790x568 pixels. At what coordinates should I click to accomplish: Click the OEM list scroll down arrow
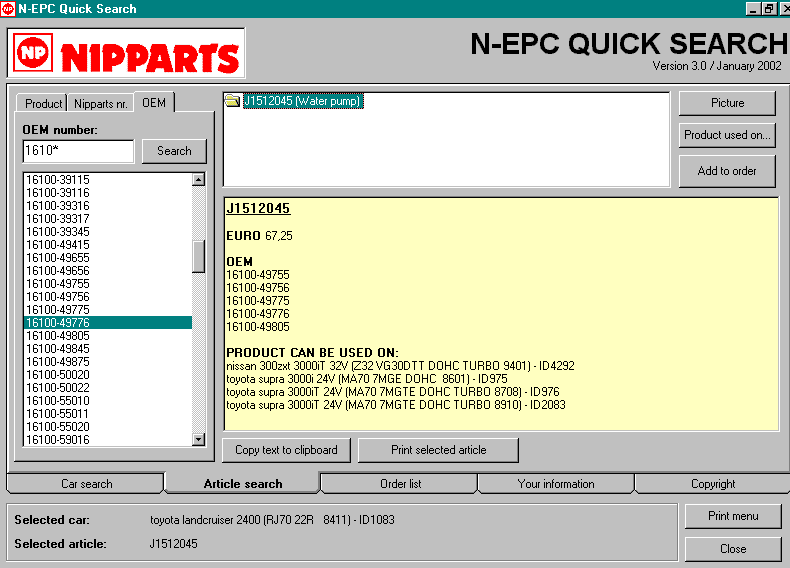coord(199,439)
